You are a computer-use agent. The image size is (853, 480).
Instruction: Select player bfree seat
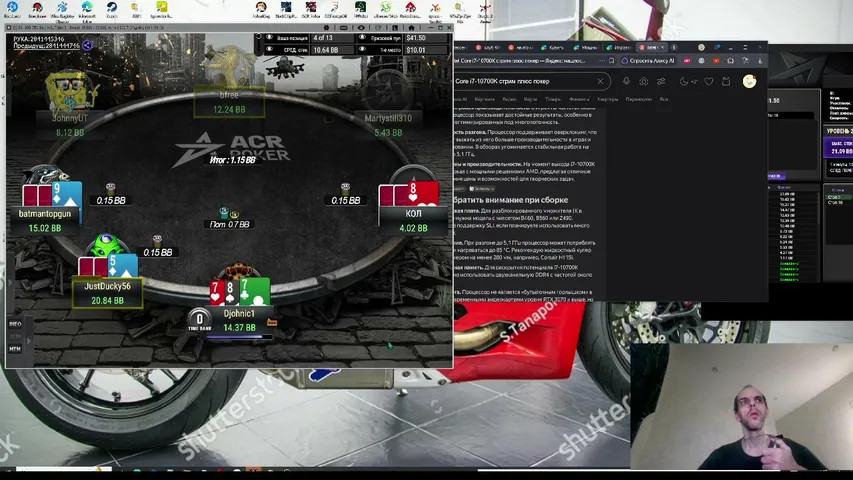point(229,102)
